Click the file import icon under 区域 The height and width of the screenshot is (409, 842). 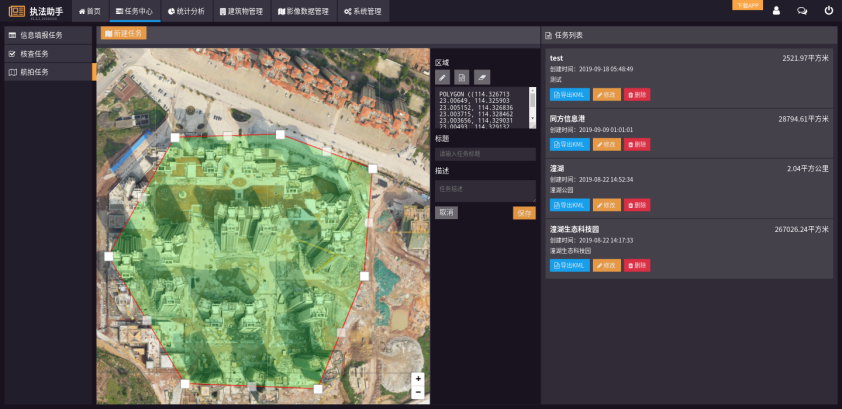(x=461, y=76)
